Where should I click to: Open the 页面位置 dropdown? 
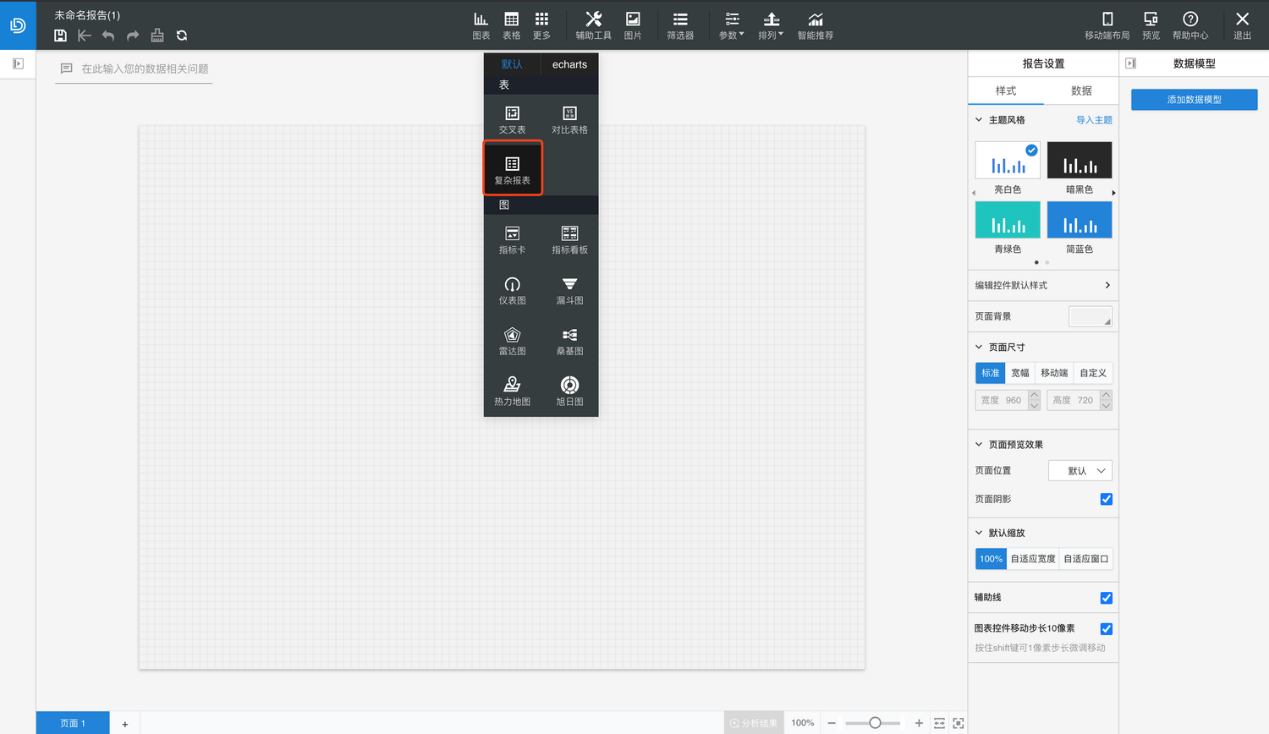pyautogui.click(x=1080, y=471)
